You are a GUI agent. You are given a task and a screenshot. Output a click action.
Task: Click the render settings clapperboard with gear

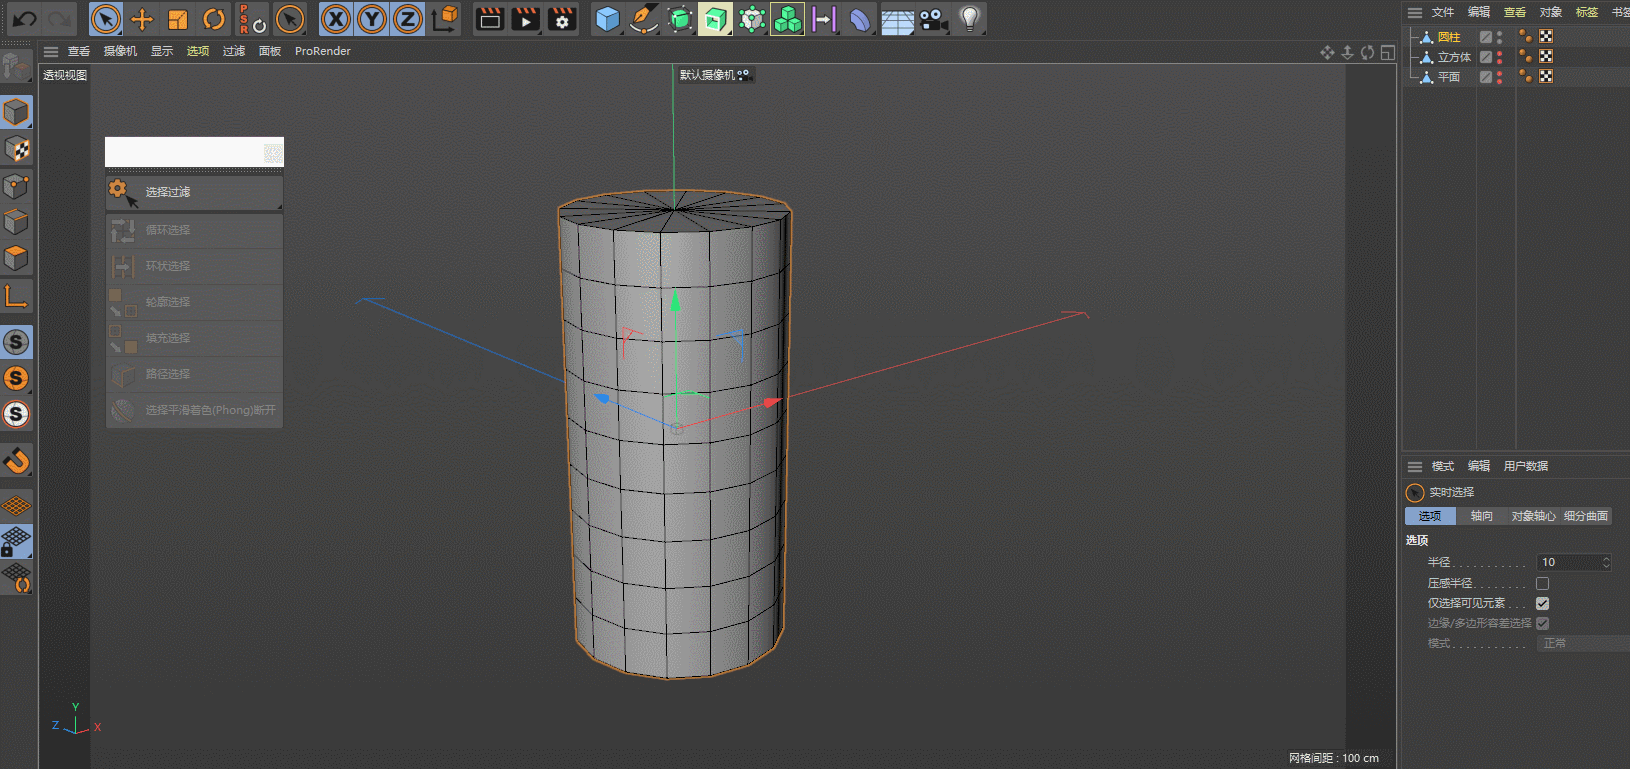[x=562, y=19]
